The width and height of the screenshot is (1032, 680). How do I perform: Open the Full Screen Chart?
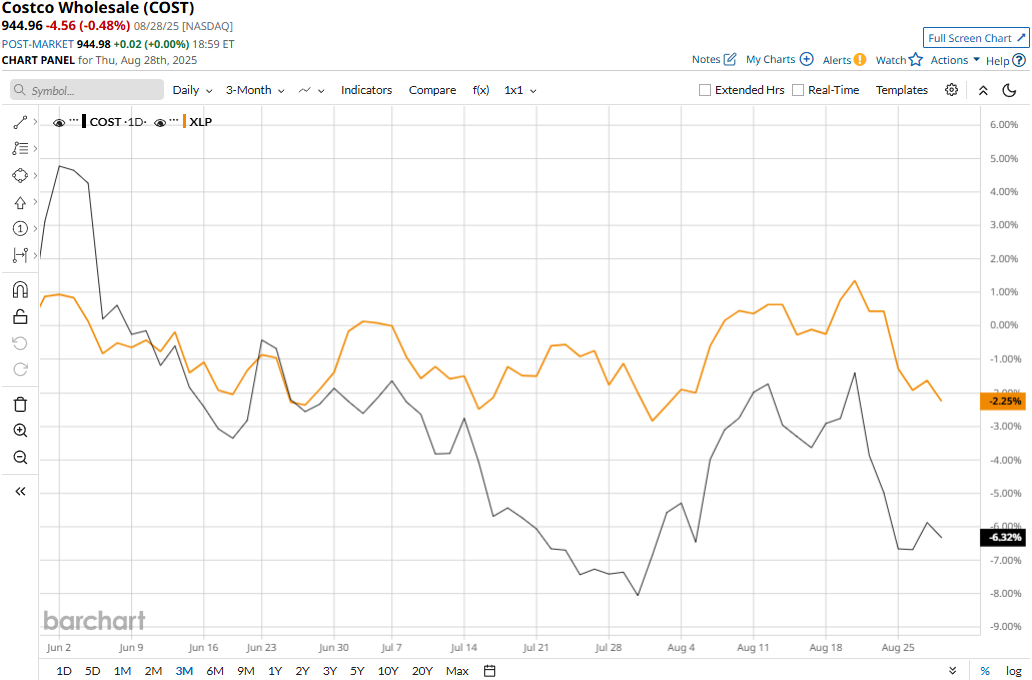point(976,38)
